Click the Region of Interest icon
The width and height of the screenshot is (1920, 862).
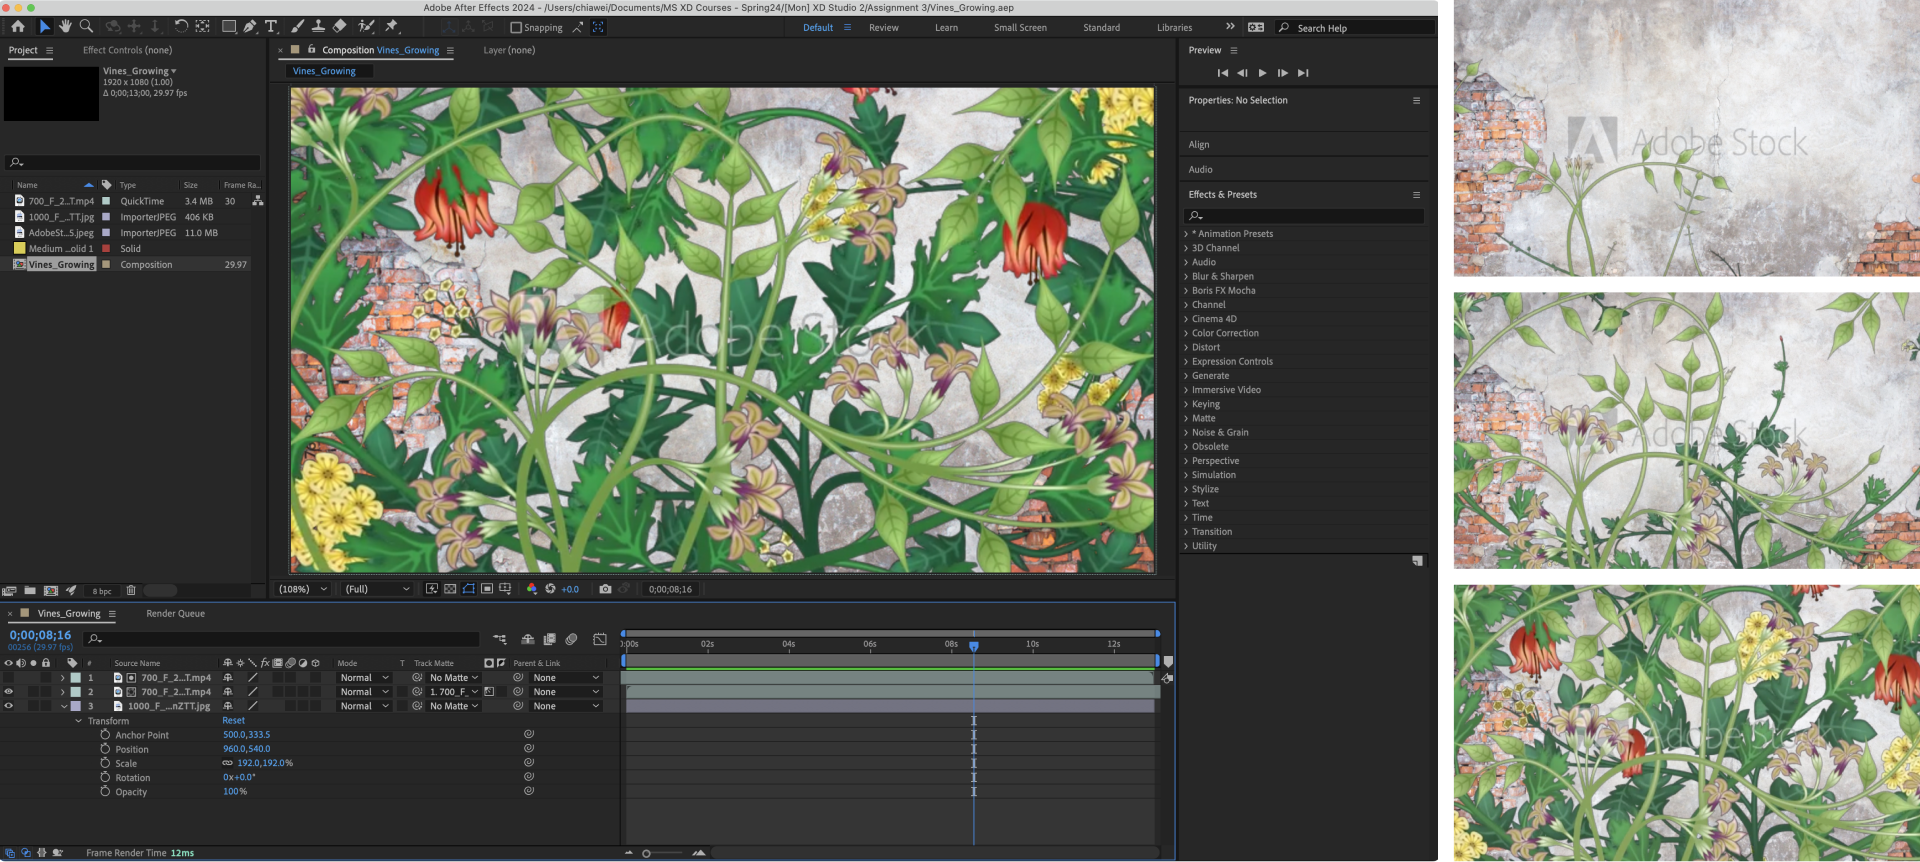(x=487, y=589)
